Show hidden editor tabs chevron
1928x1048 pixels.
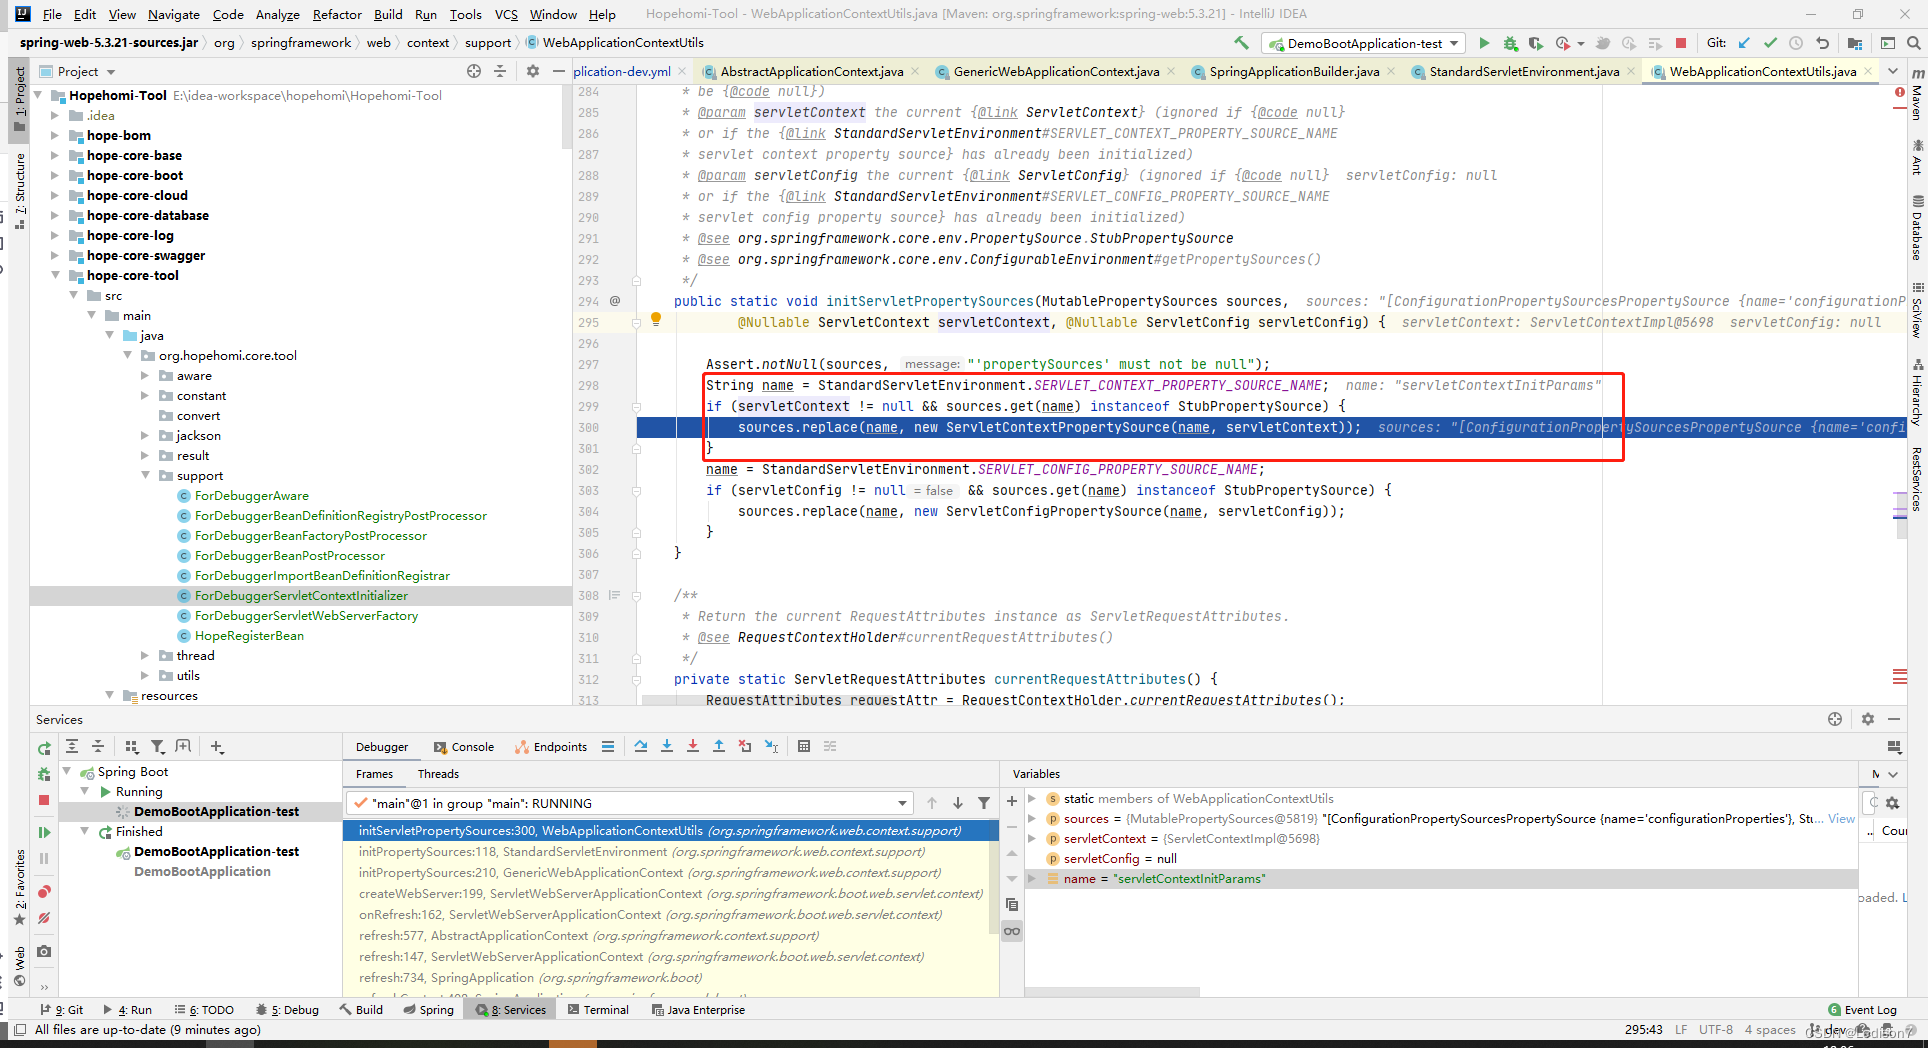point(1892,71)
